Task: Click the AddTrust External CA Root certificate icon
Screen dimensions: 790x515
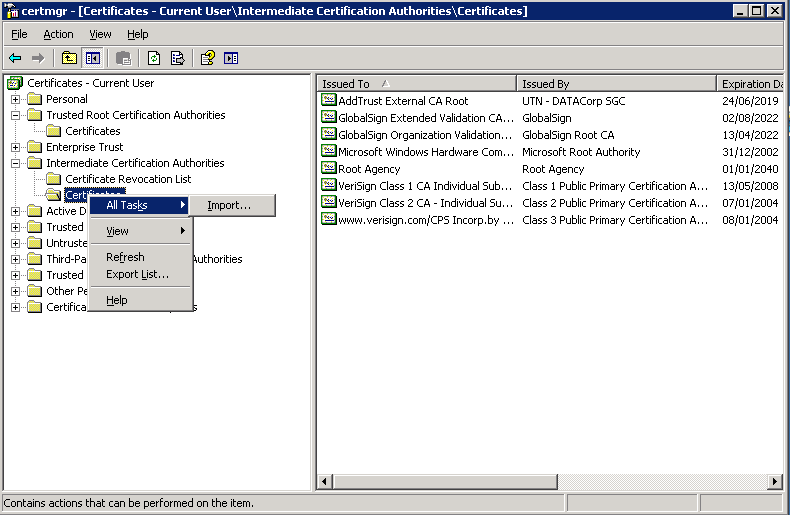Action: tap(328, 100)
